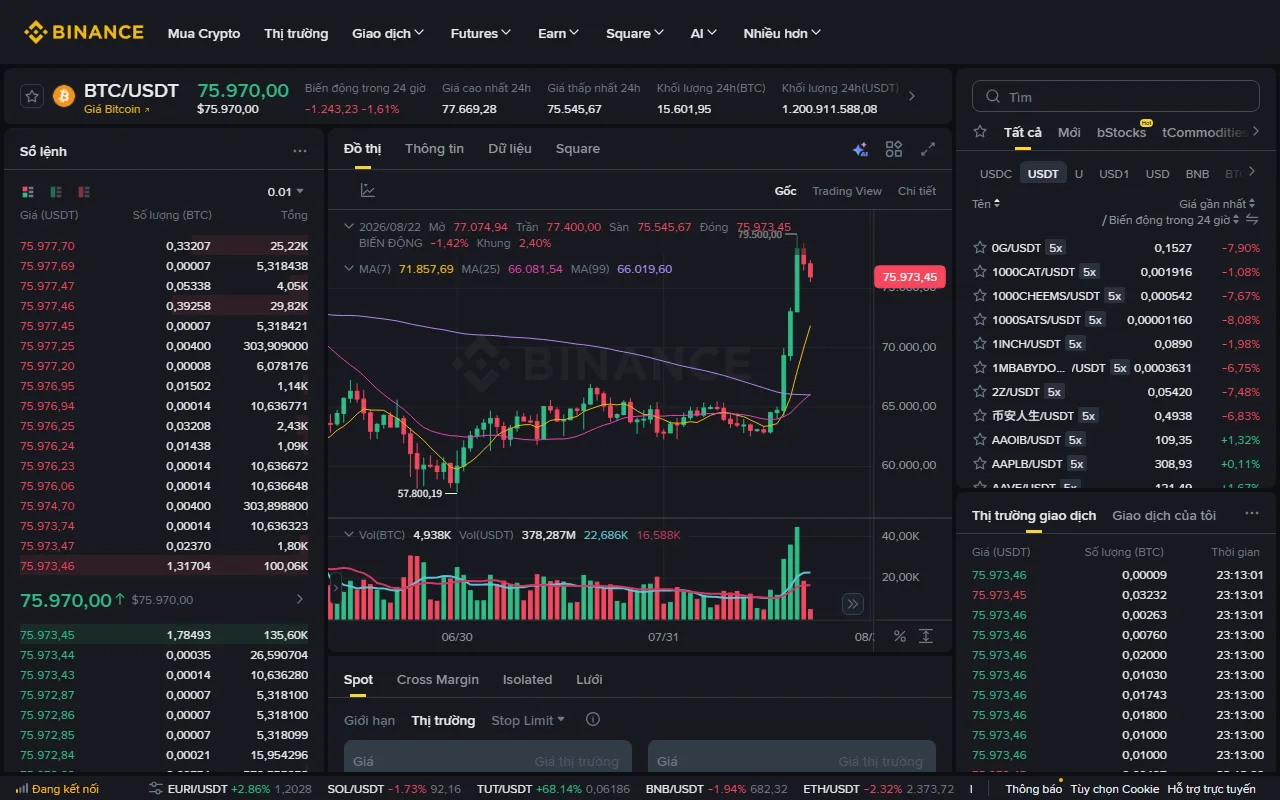1280x800 pixels.
Task: Collapse the OHLC date legend row
Action: tap(349, 227)
